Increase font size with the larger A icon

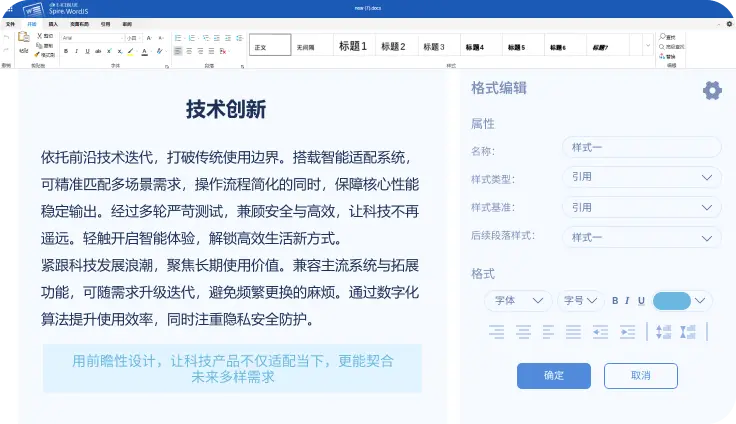[149, 38]
